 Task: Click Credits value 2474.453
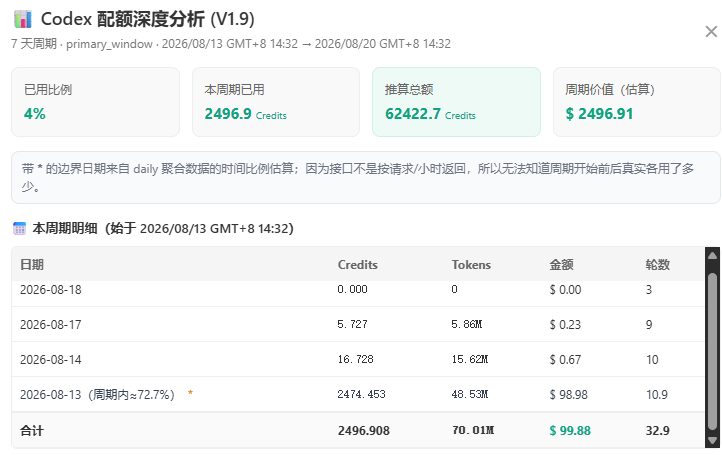(x=361, y=394)
